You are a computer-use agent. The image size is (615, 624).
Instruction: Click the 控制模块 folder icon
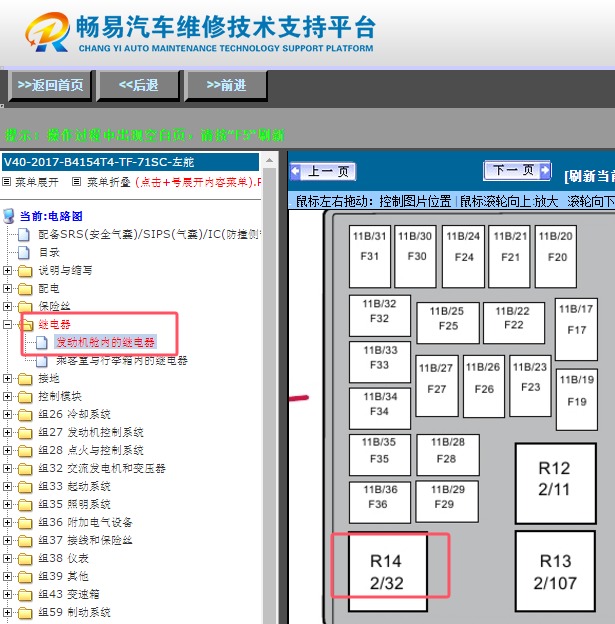(25, 397)
